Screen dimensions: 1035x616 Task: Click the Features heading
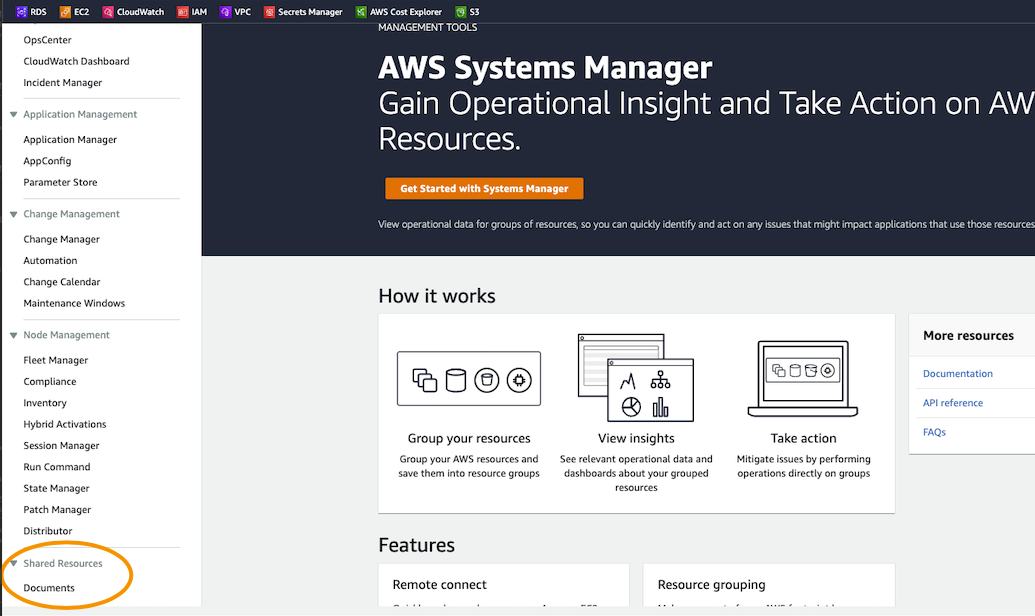(x=417, y=545)
